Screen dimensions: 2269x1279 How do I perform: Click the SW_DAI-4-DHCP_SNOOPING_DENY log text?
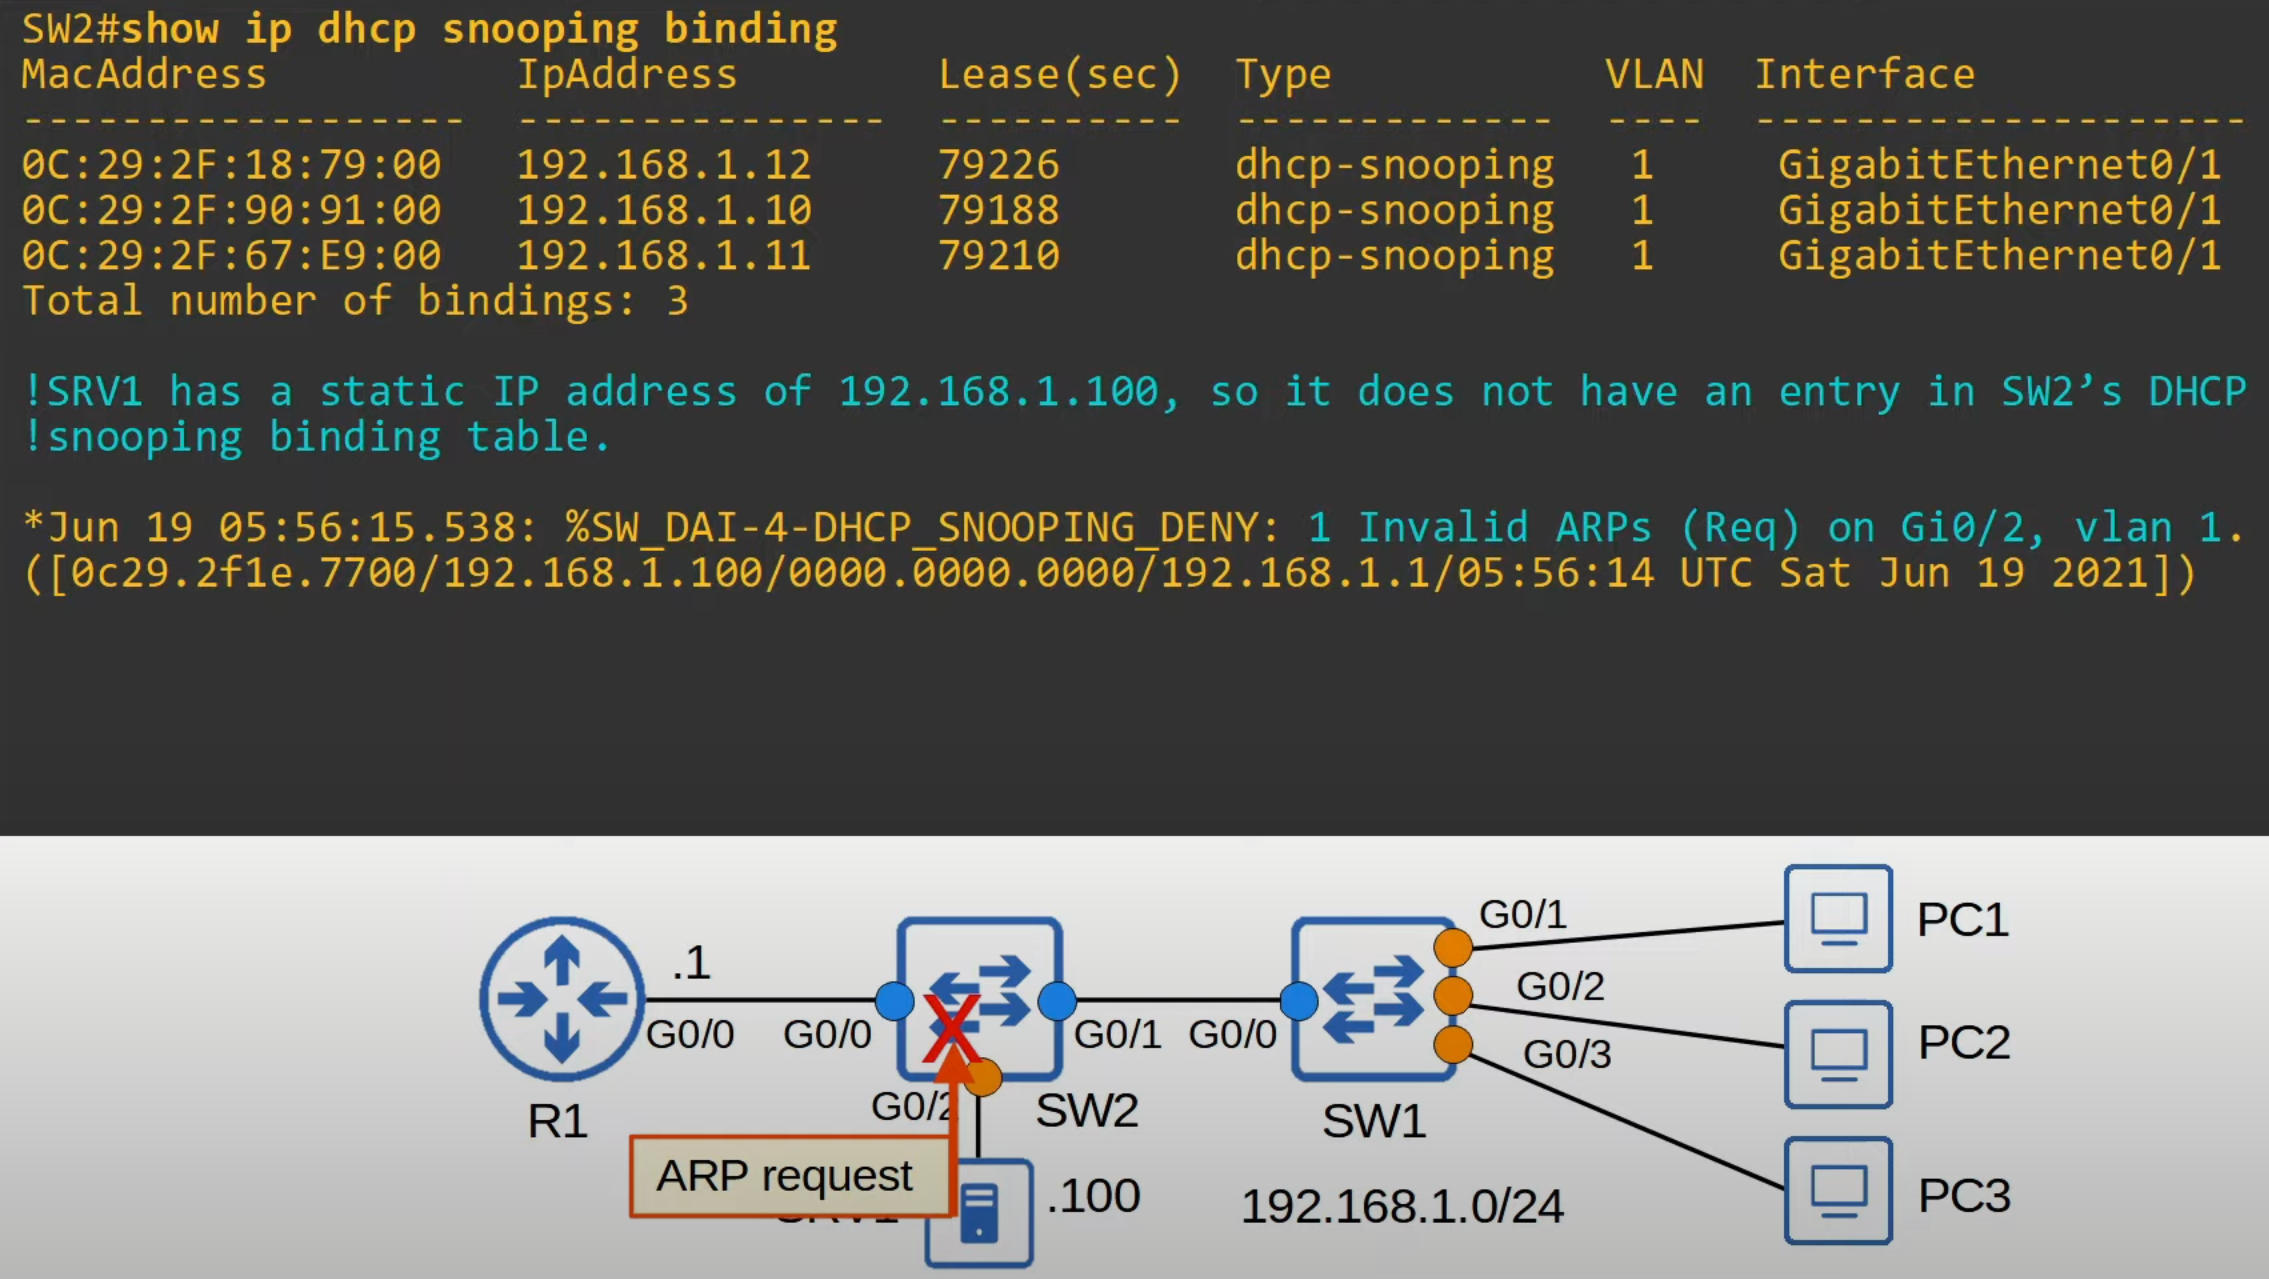[x=920, y=527]
